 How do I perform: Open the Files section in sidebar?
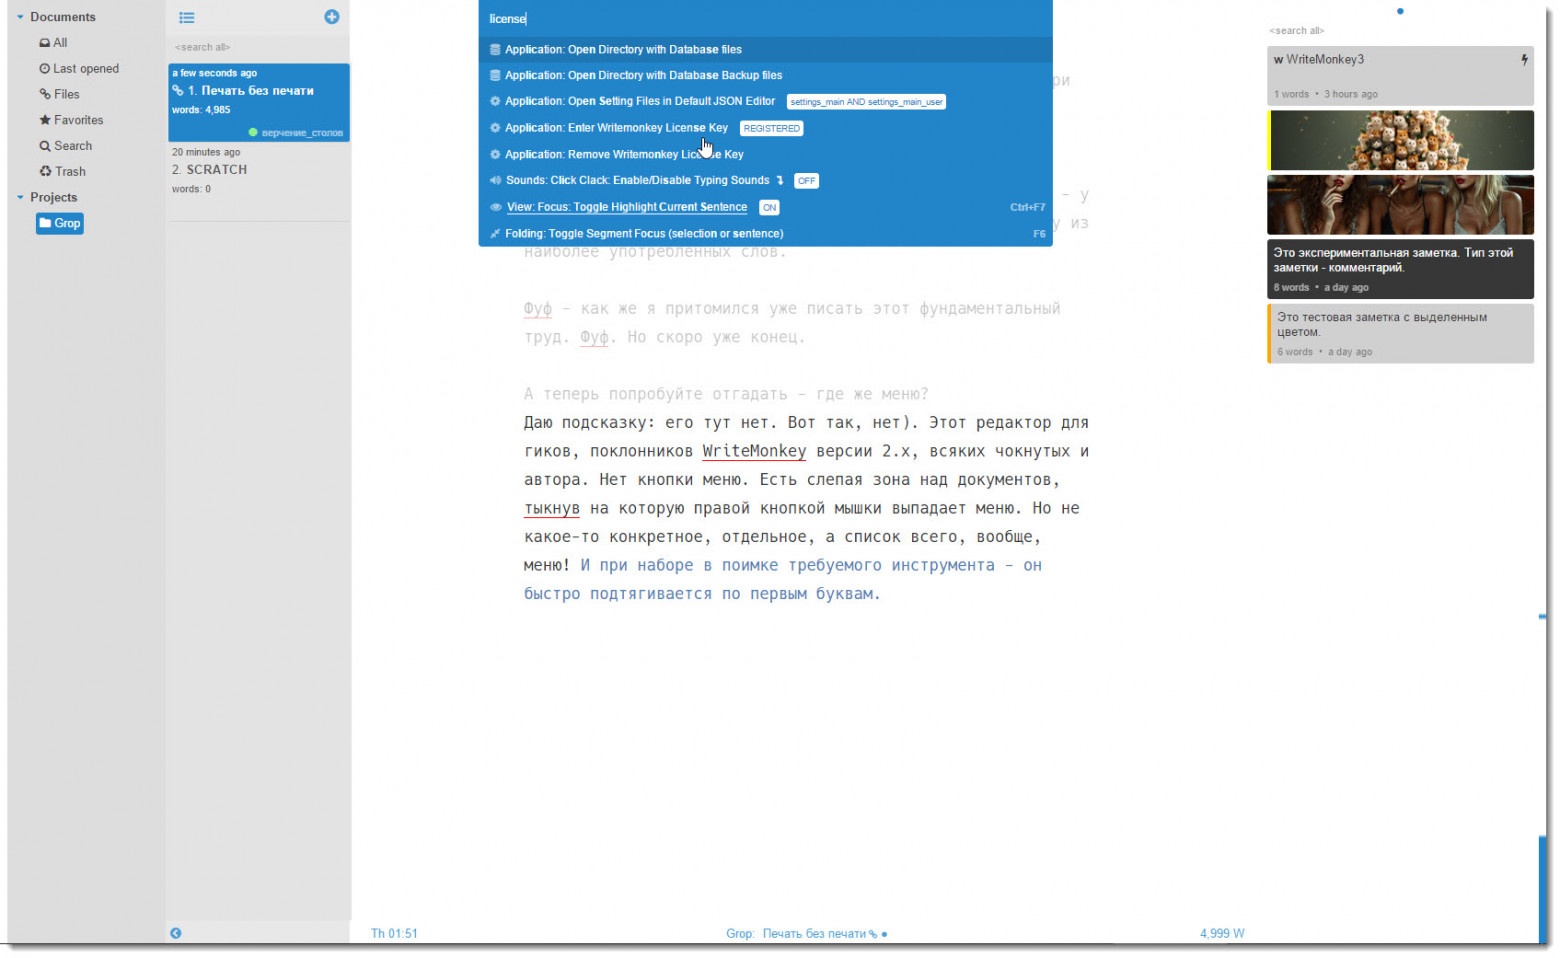pos(59,94)
